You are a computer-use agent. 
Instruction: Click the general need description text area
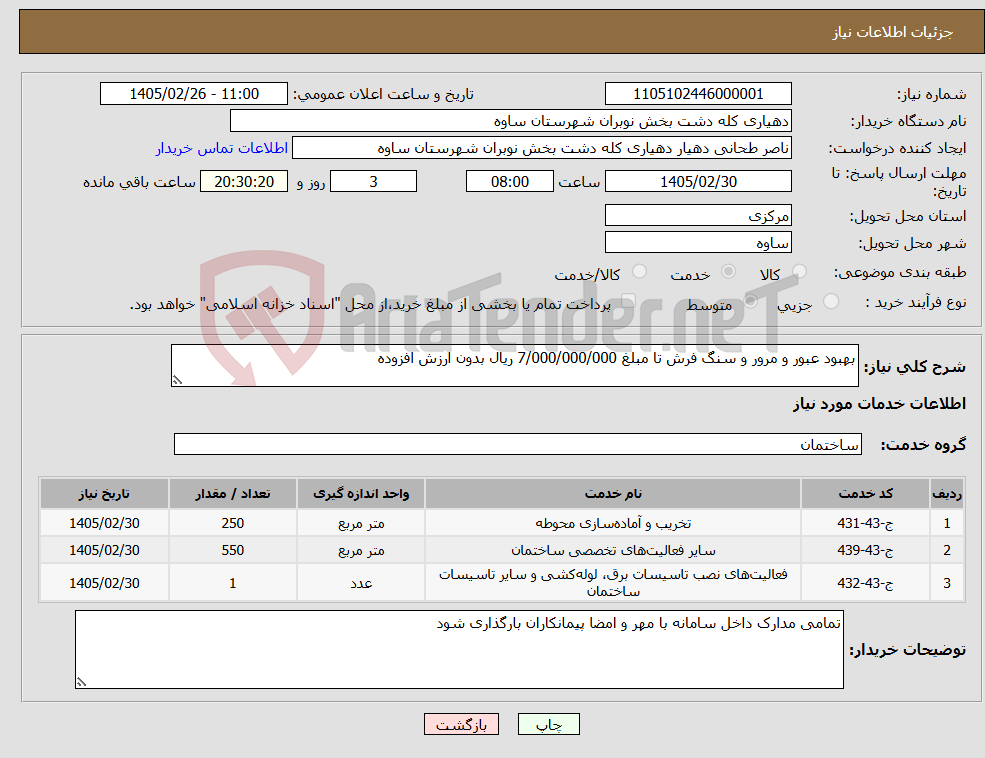[514, 365]
